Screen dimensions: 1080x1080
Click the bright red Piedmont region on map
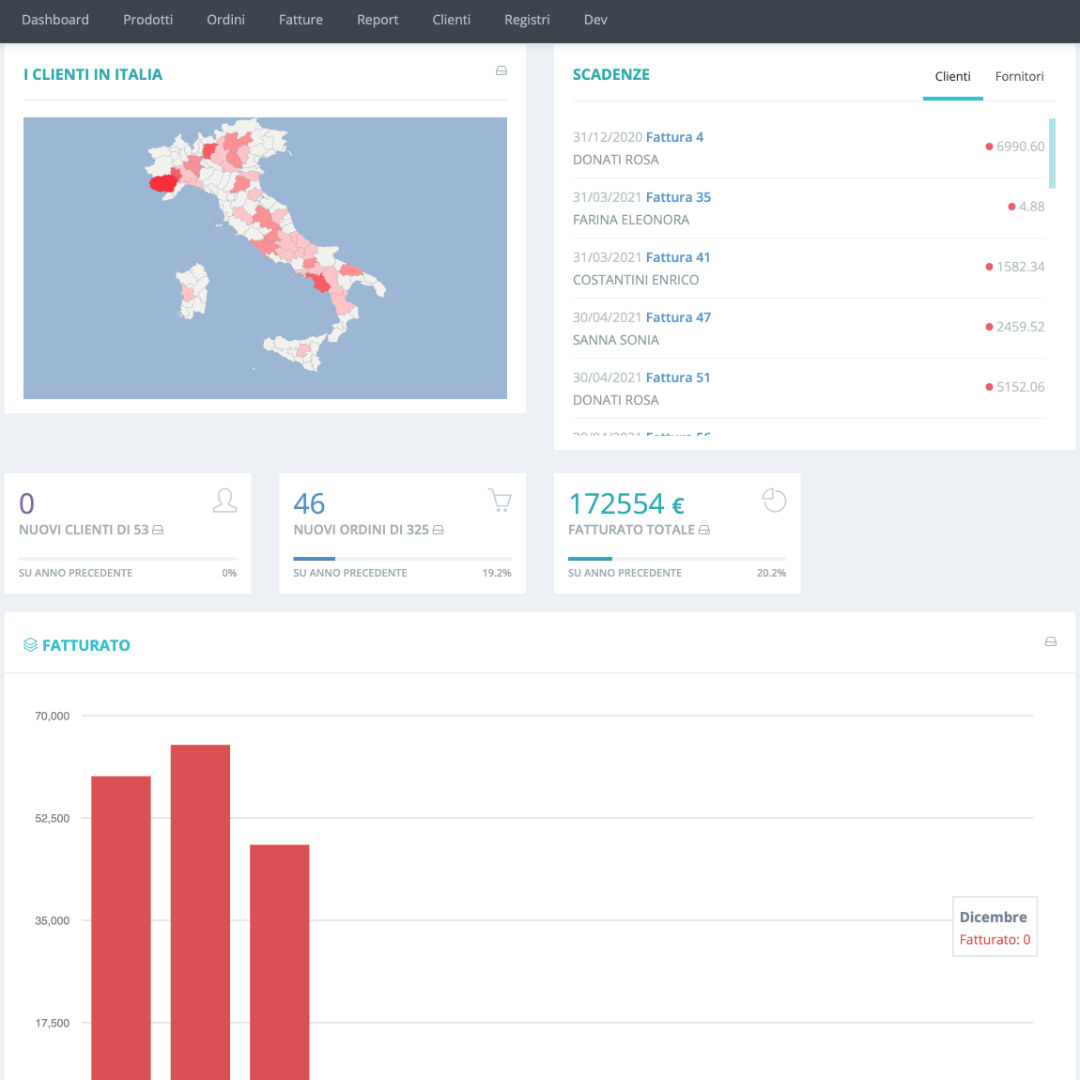pyautogui.click(x=163, y=184)
